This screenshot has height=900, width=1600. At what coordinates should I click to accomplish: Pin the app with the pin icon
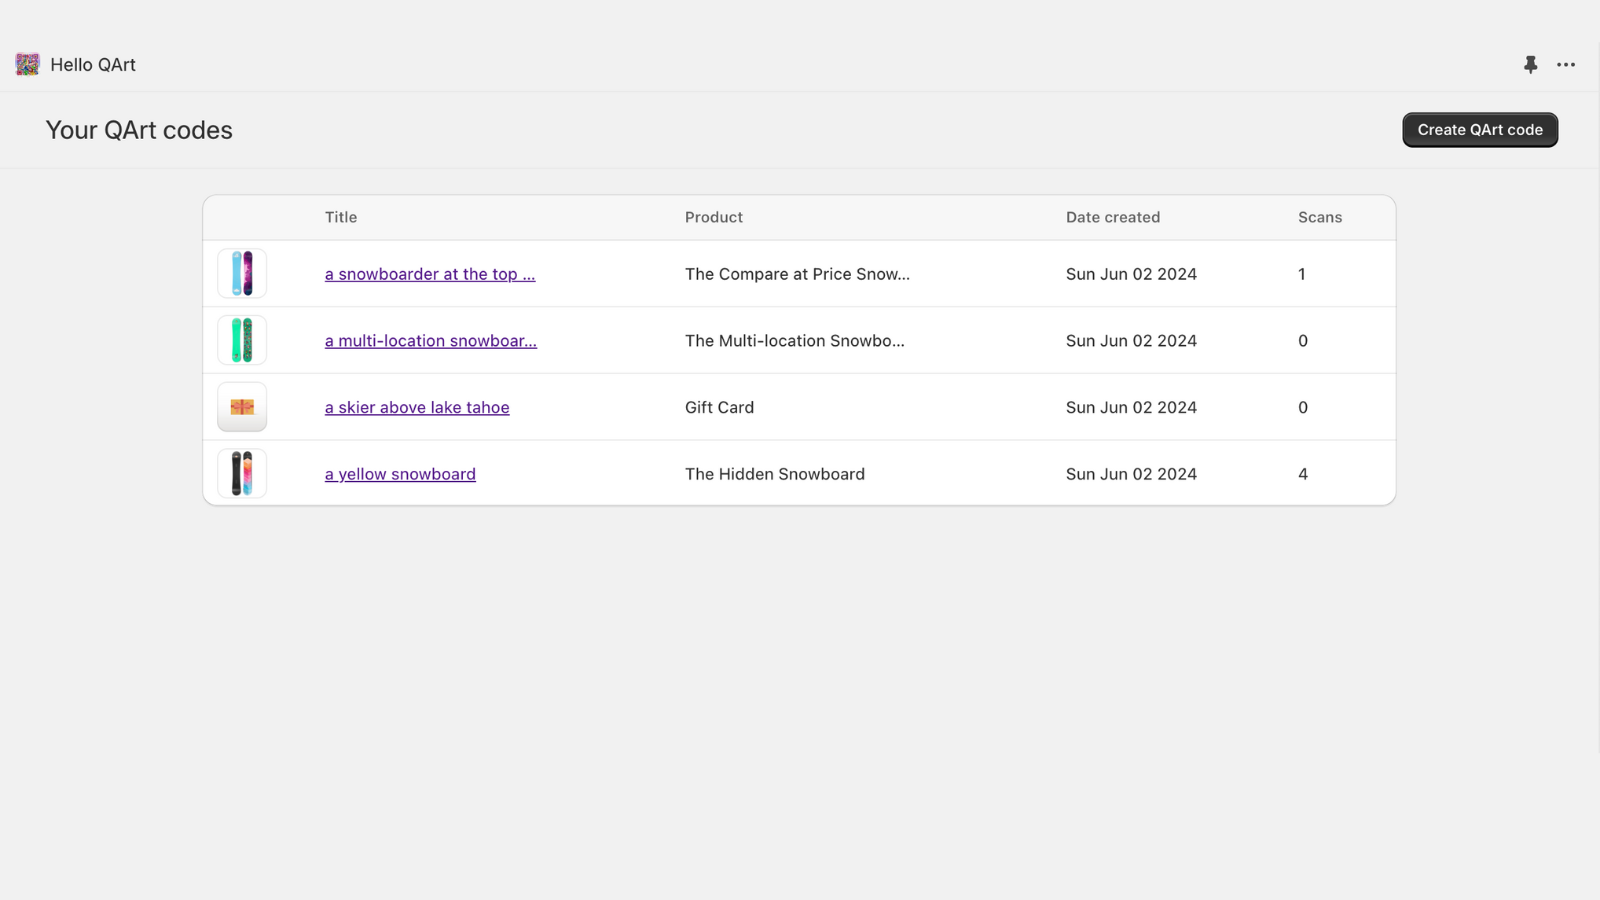1530,65
